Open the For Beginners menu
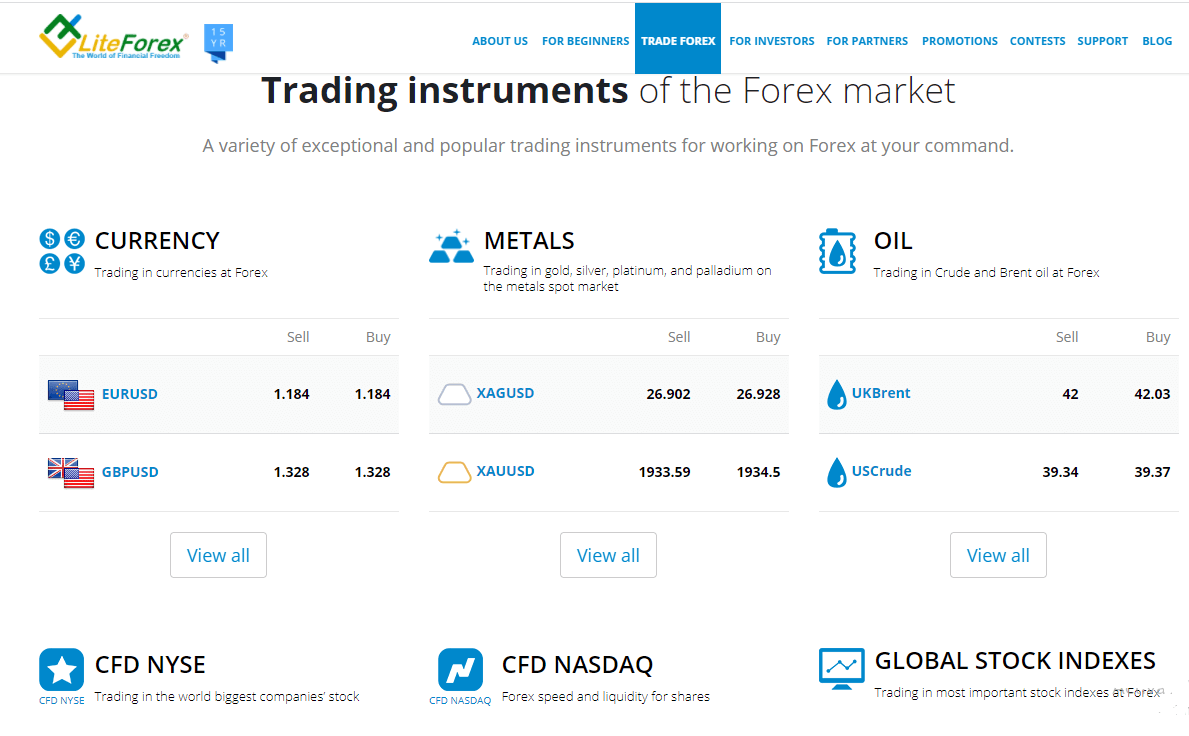The image size is (1189, 736). [585, 41]
